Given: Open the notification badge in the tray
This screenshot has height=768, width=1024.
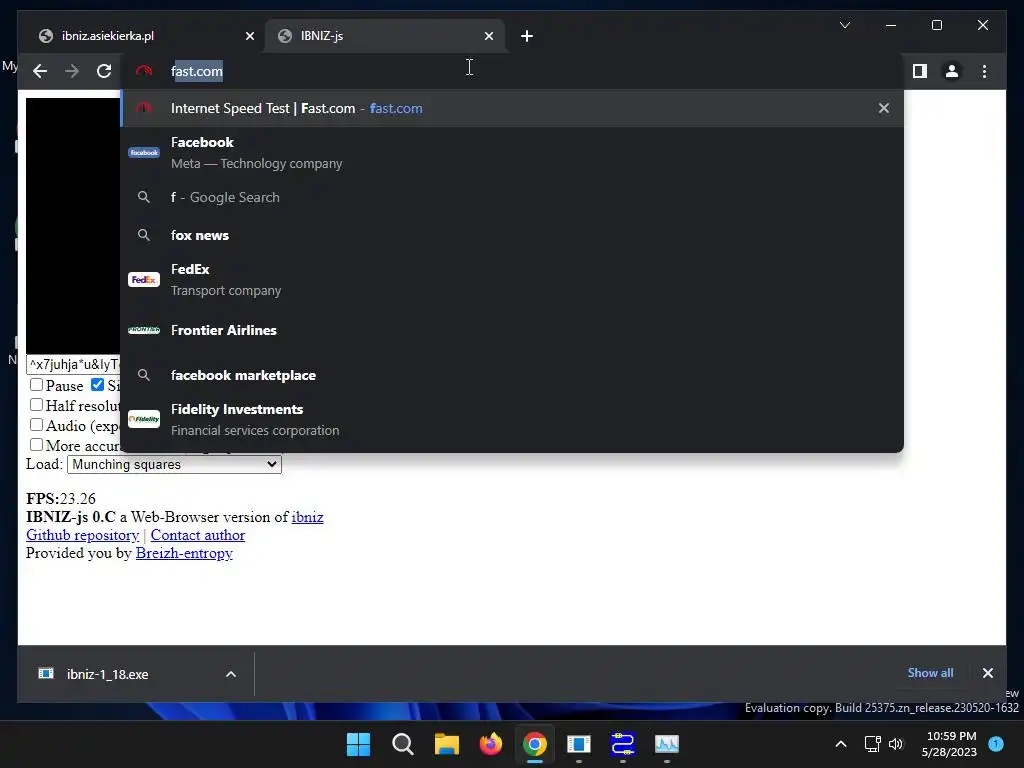Looking at the screenshot, I should (x=996, y=744).
